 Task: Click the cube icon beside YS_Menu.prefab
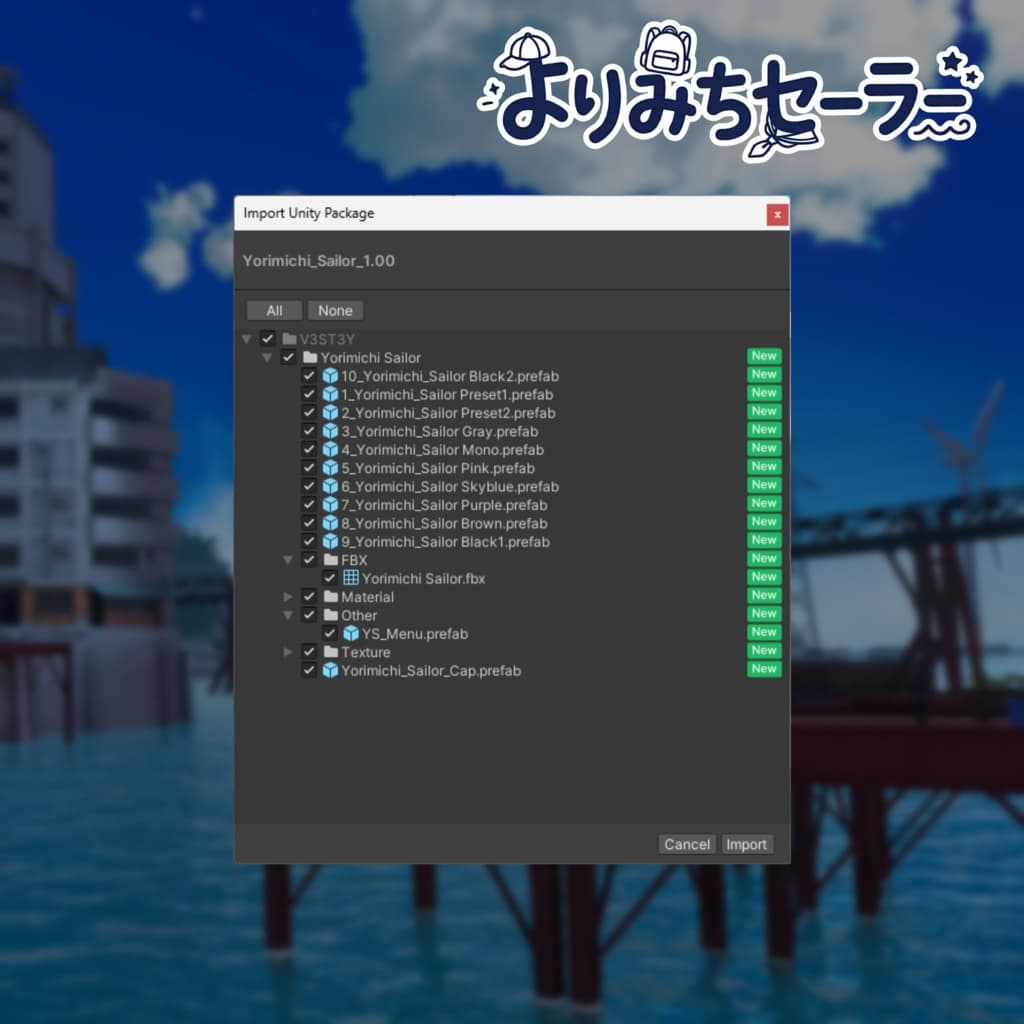pos(352,633)
